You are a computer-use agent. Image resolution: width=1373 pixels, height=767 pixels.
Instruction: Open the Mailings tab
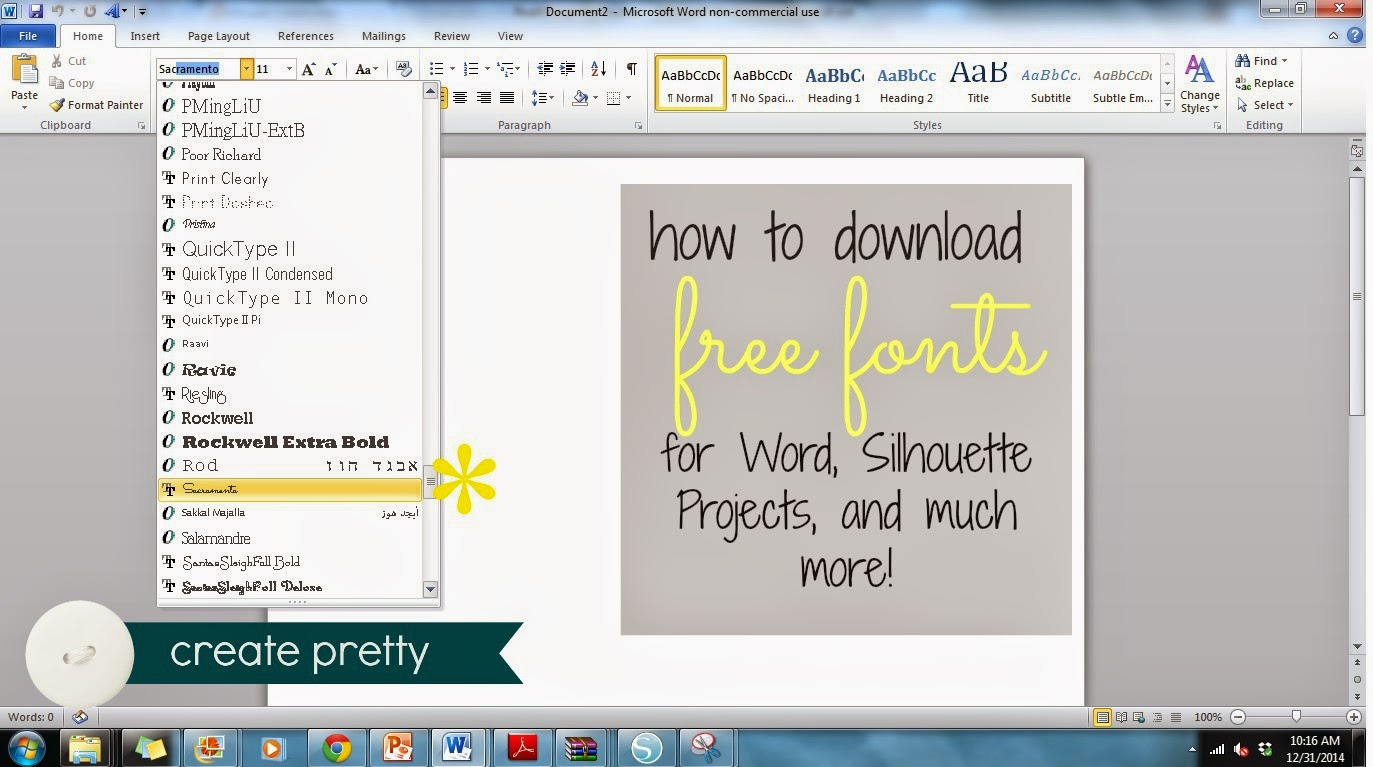pyautogui.click(x=384, y=36)
